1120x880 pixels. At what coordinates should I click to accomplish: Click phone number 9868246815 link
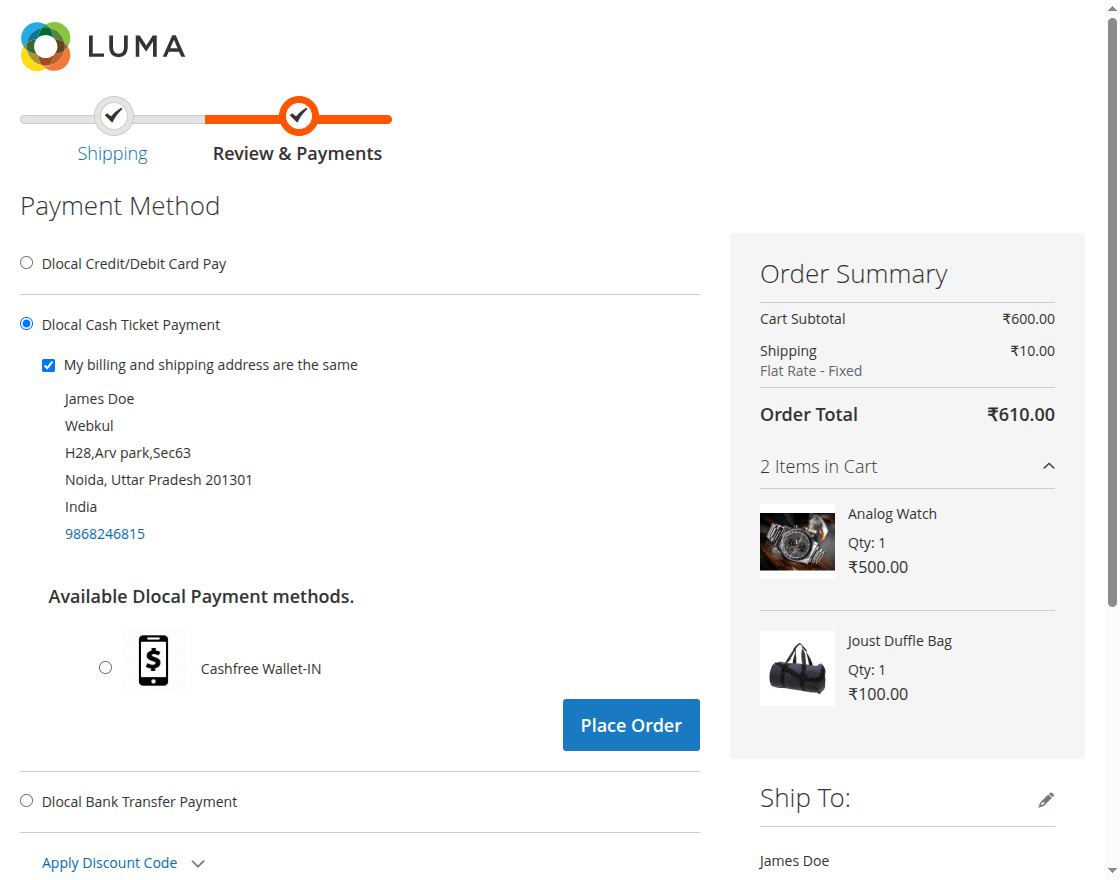click(105, 534)
